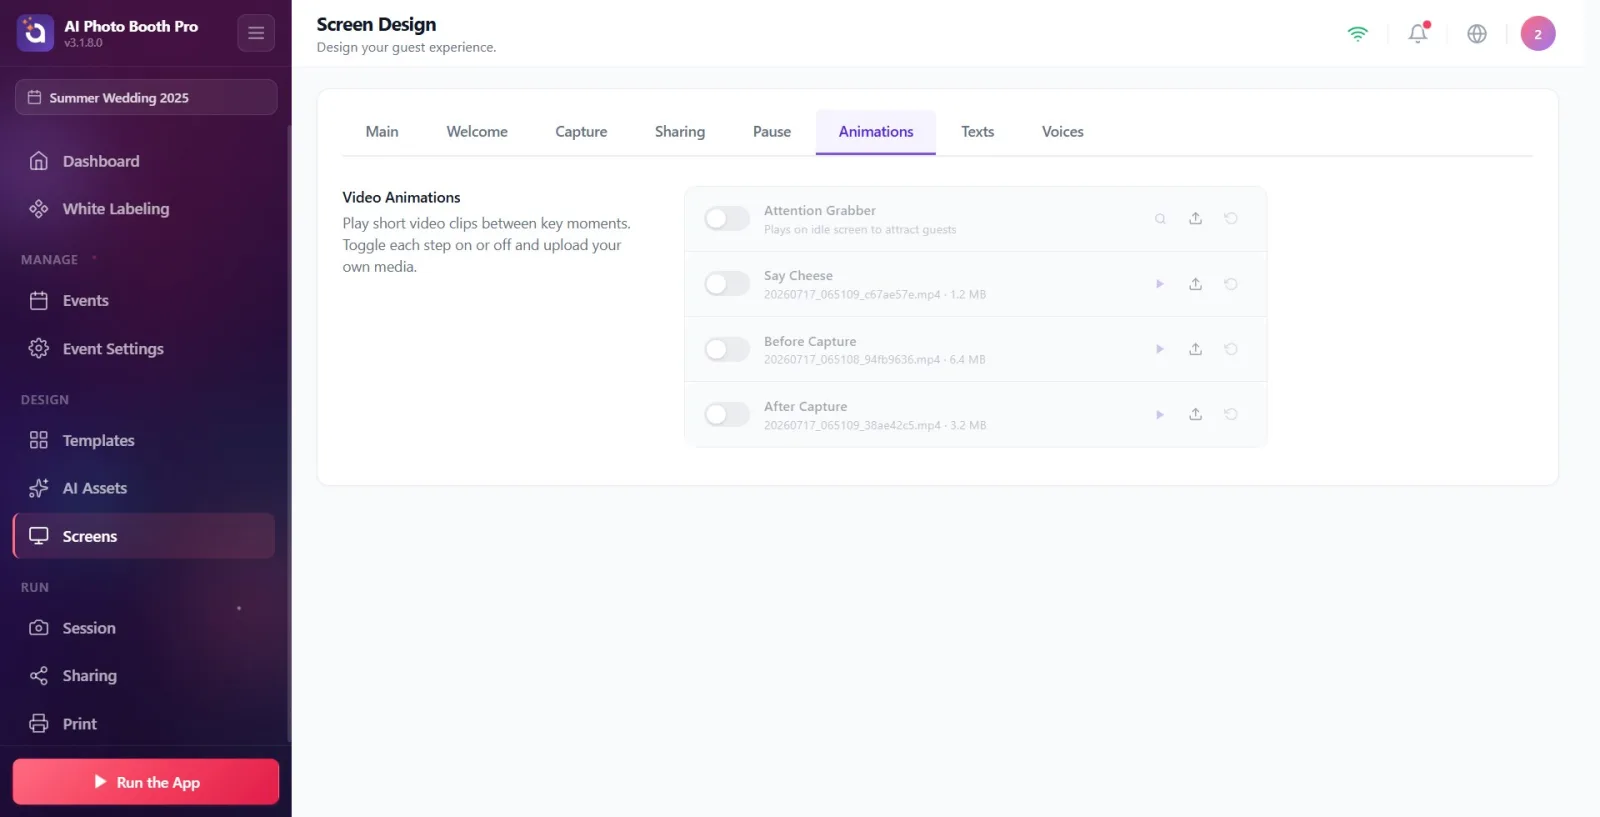Go to the Sharing tab in Screen Design
Screen dimensions: 1600x817
tap(680, 132)
